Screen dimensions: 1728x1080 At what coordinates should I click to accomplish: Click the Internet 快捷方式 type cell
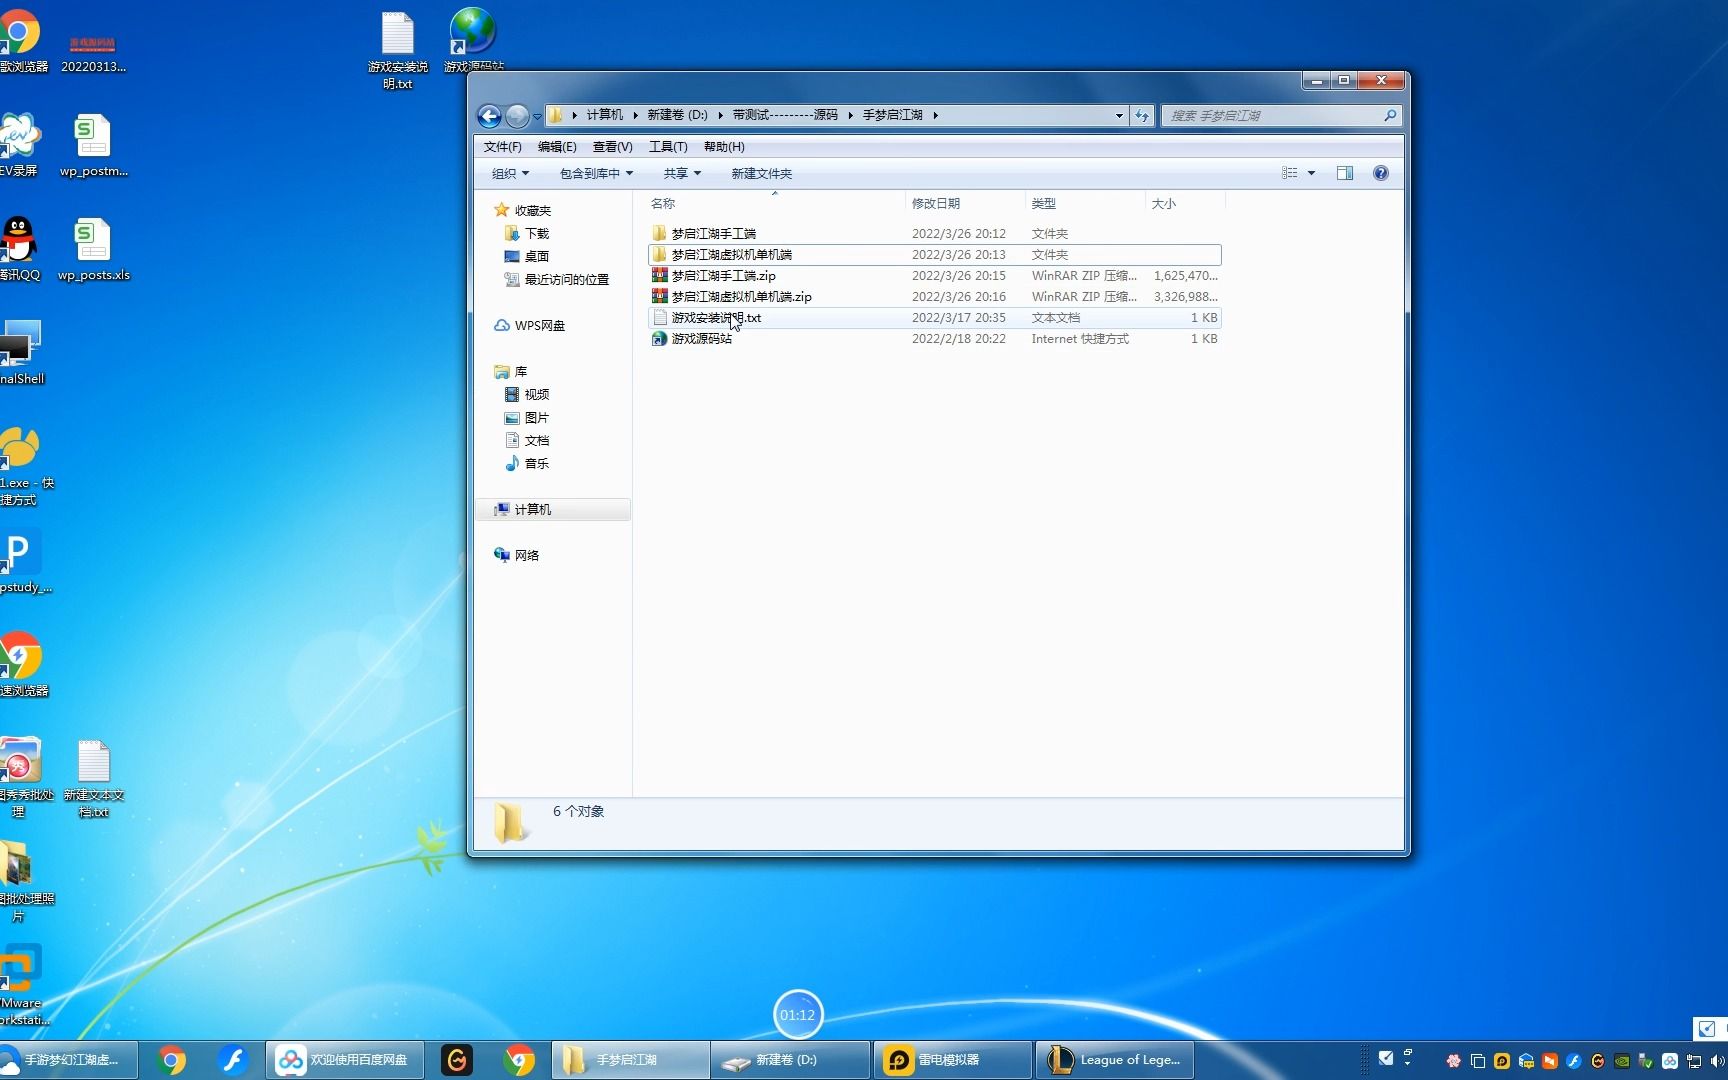coord(1080,339)
